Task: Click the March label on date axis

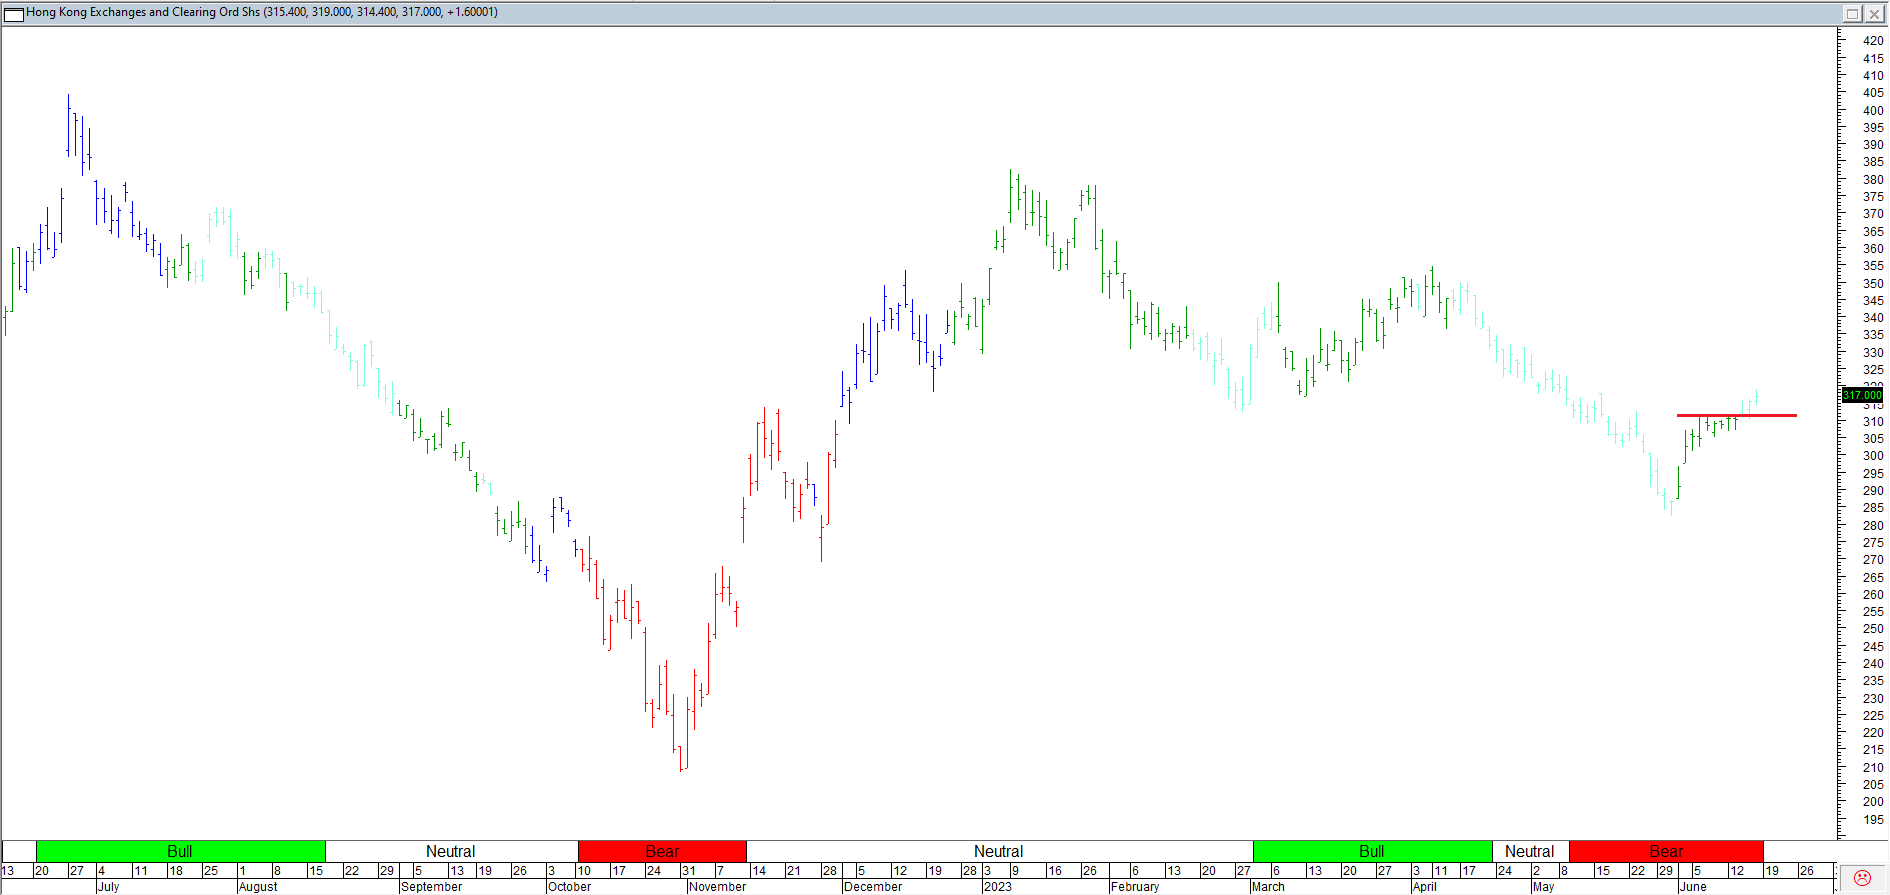Action: click(1268, 887)
